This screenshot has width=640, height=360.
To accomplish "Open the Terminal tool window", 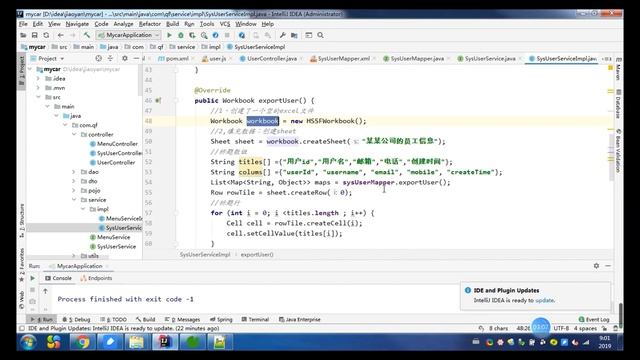I will point(255,320).
